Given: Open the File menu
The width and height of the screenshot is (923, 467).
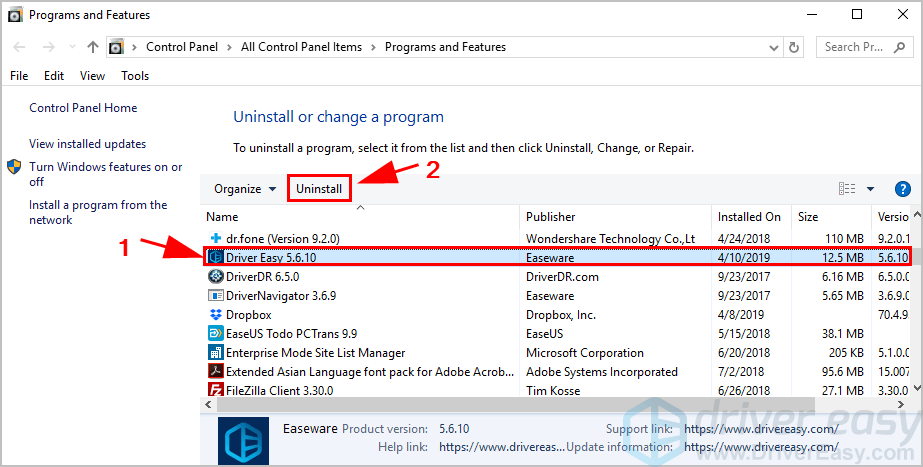Looking at the screenshot, I should point(19,76).
